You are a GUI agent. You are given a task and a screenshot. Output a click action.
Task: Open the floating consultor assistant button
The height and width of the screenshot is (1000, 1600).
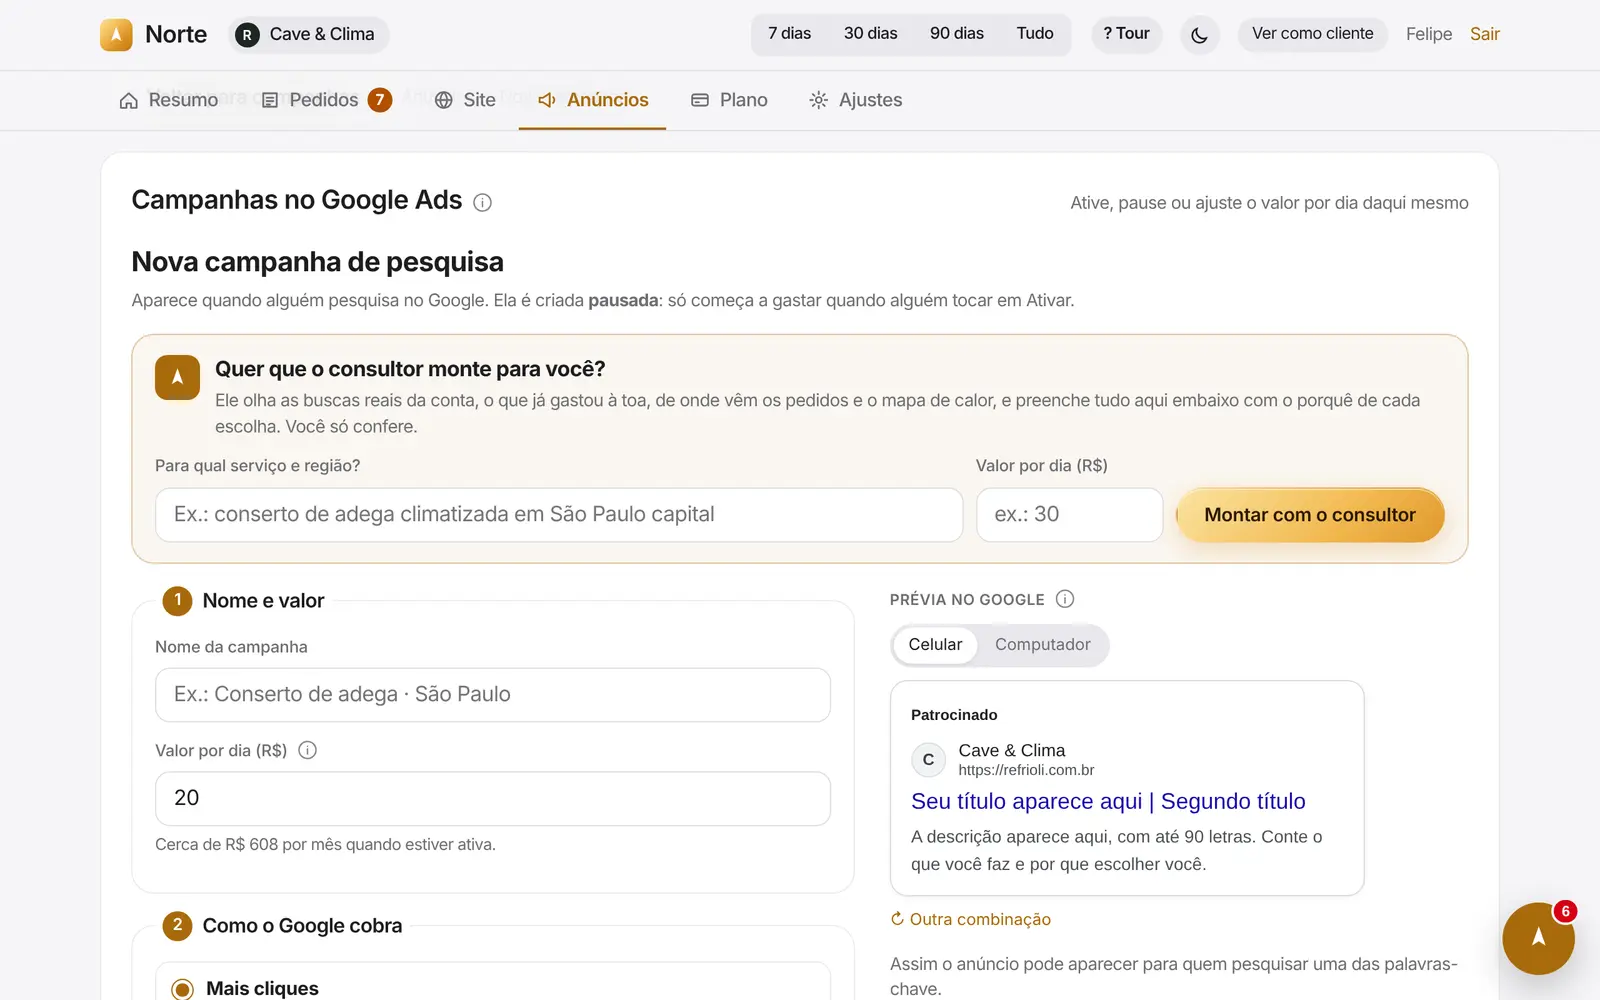coord(1538,938)
